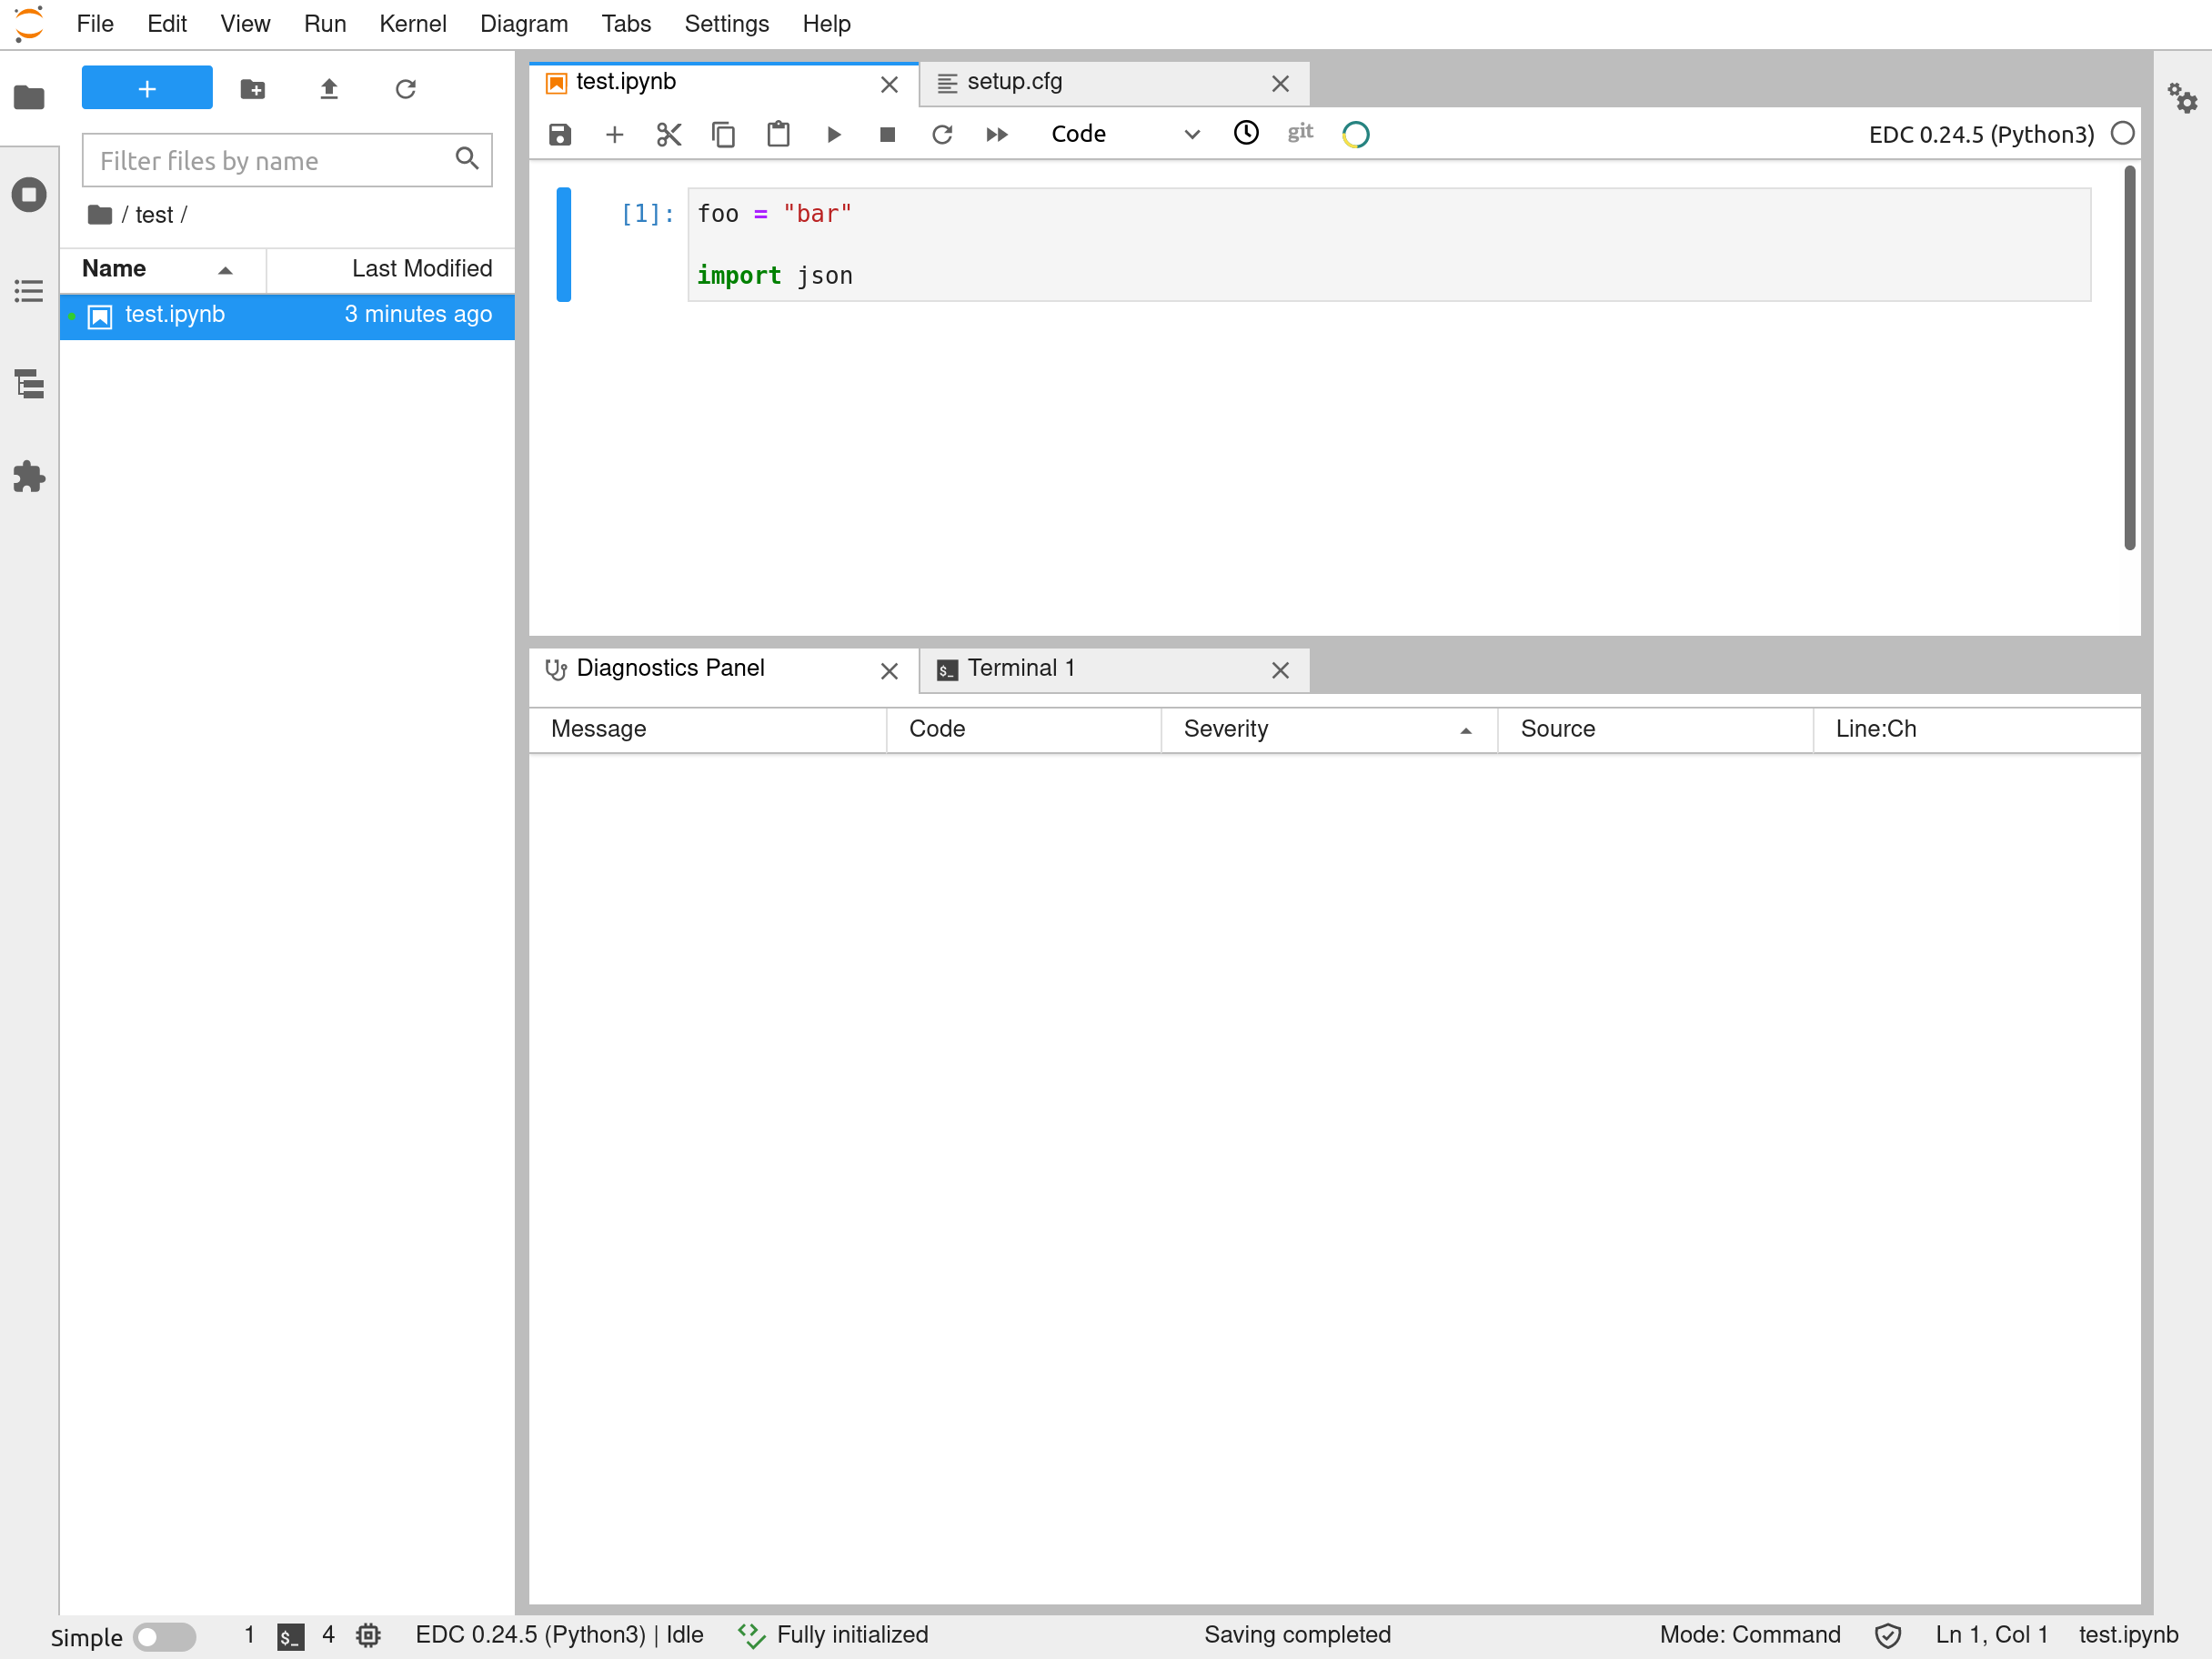Open the Running Terminals and Kernels sidebar
2212x1659 pixels.
[x=29, y=194]
